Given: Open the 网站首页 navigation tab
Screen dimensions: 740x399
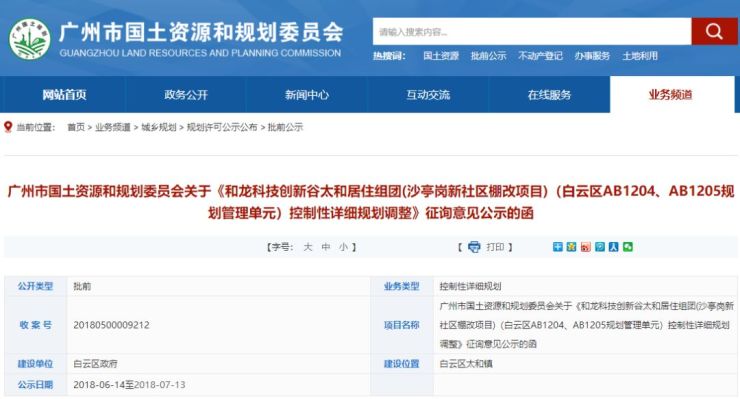Looking at the screenshot, I should pyautogui.click(x=64, y=95).
